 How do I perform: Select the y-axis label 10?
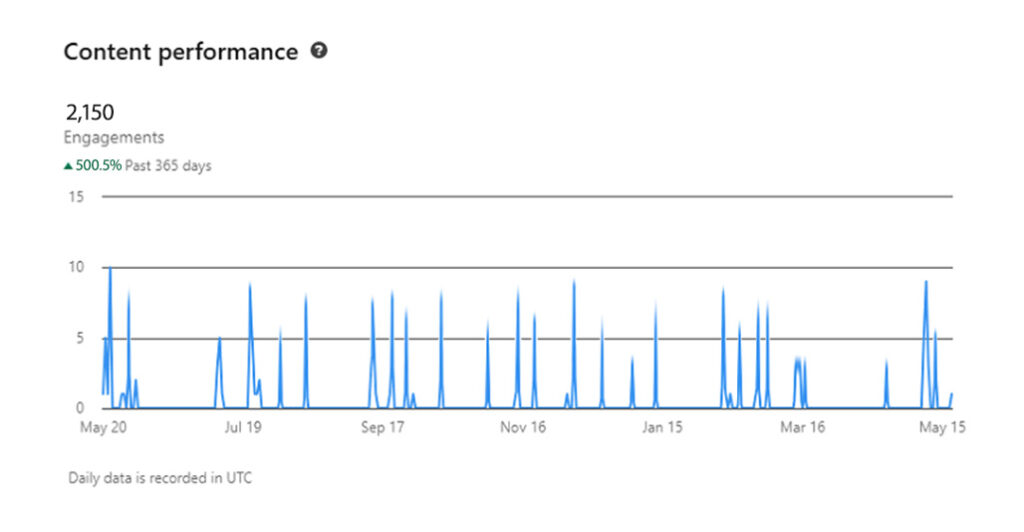click(76, 267)
